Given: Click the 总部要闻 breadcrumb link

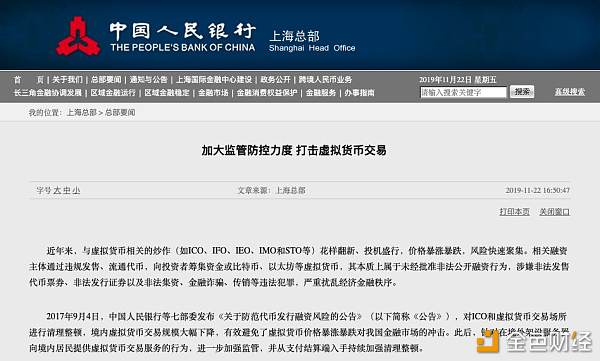Looking at the screenshot, I should [x=120, y=113].
